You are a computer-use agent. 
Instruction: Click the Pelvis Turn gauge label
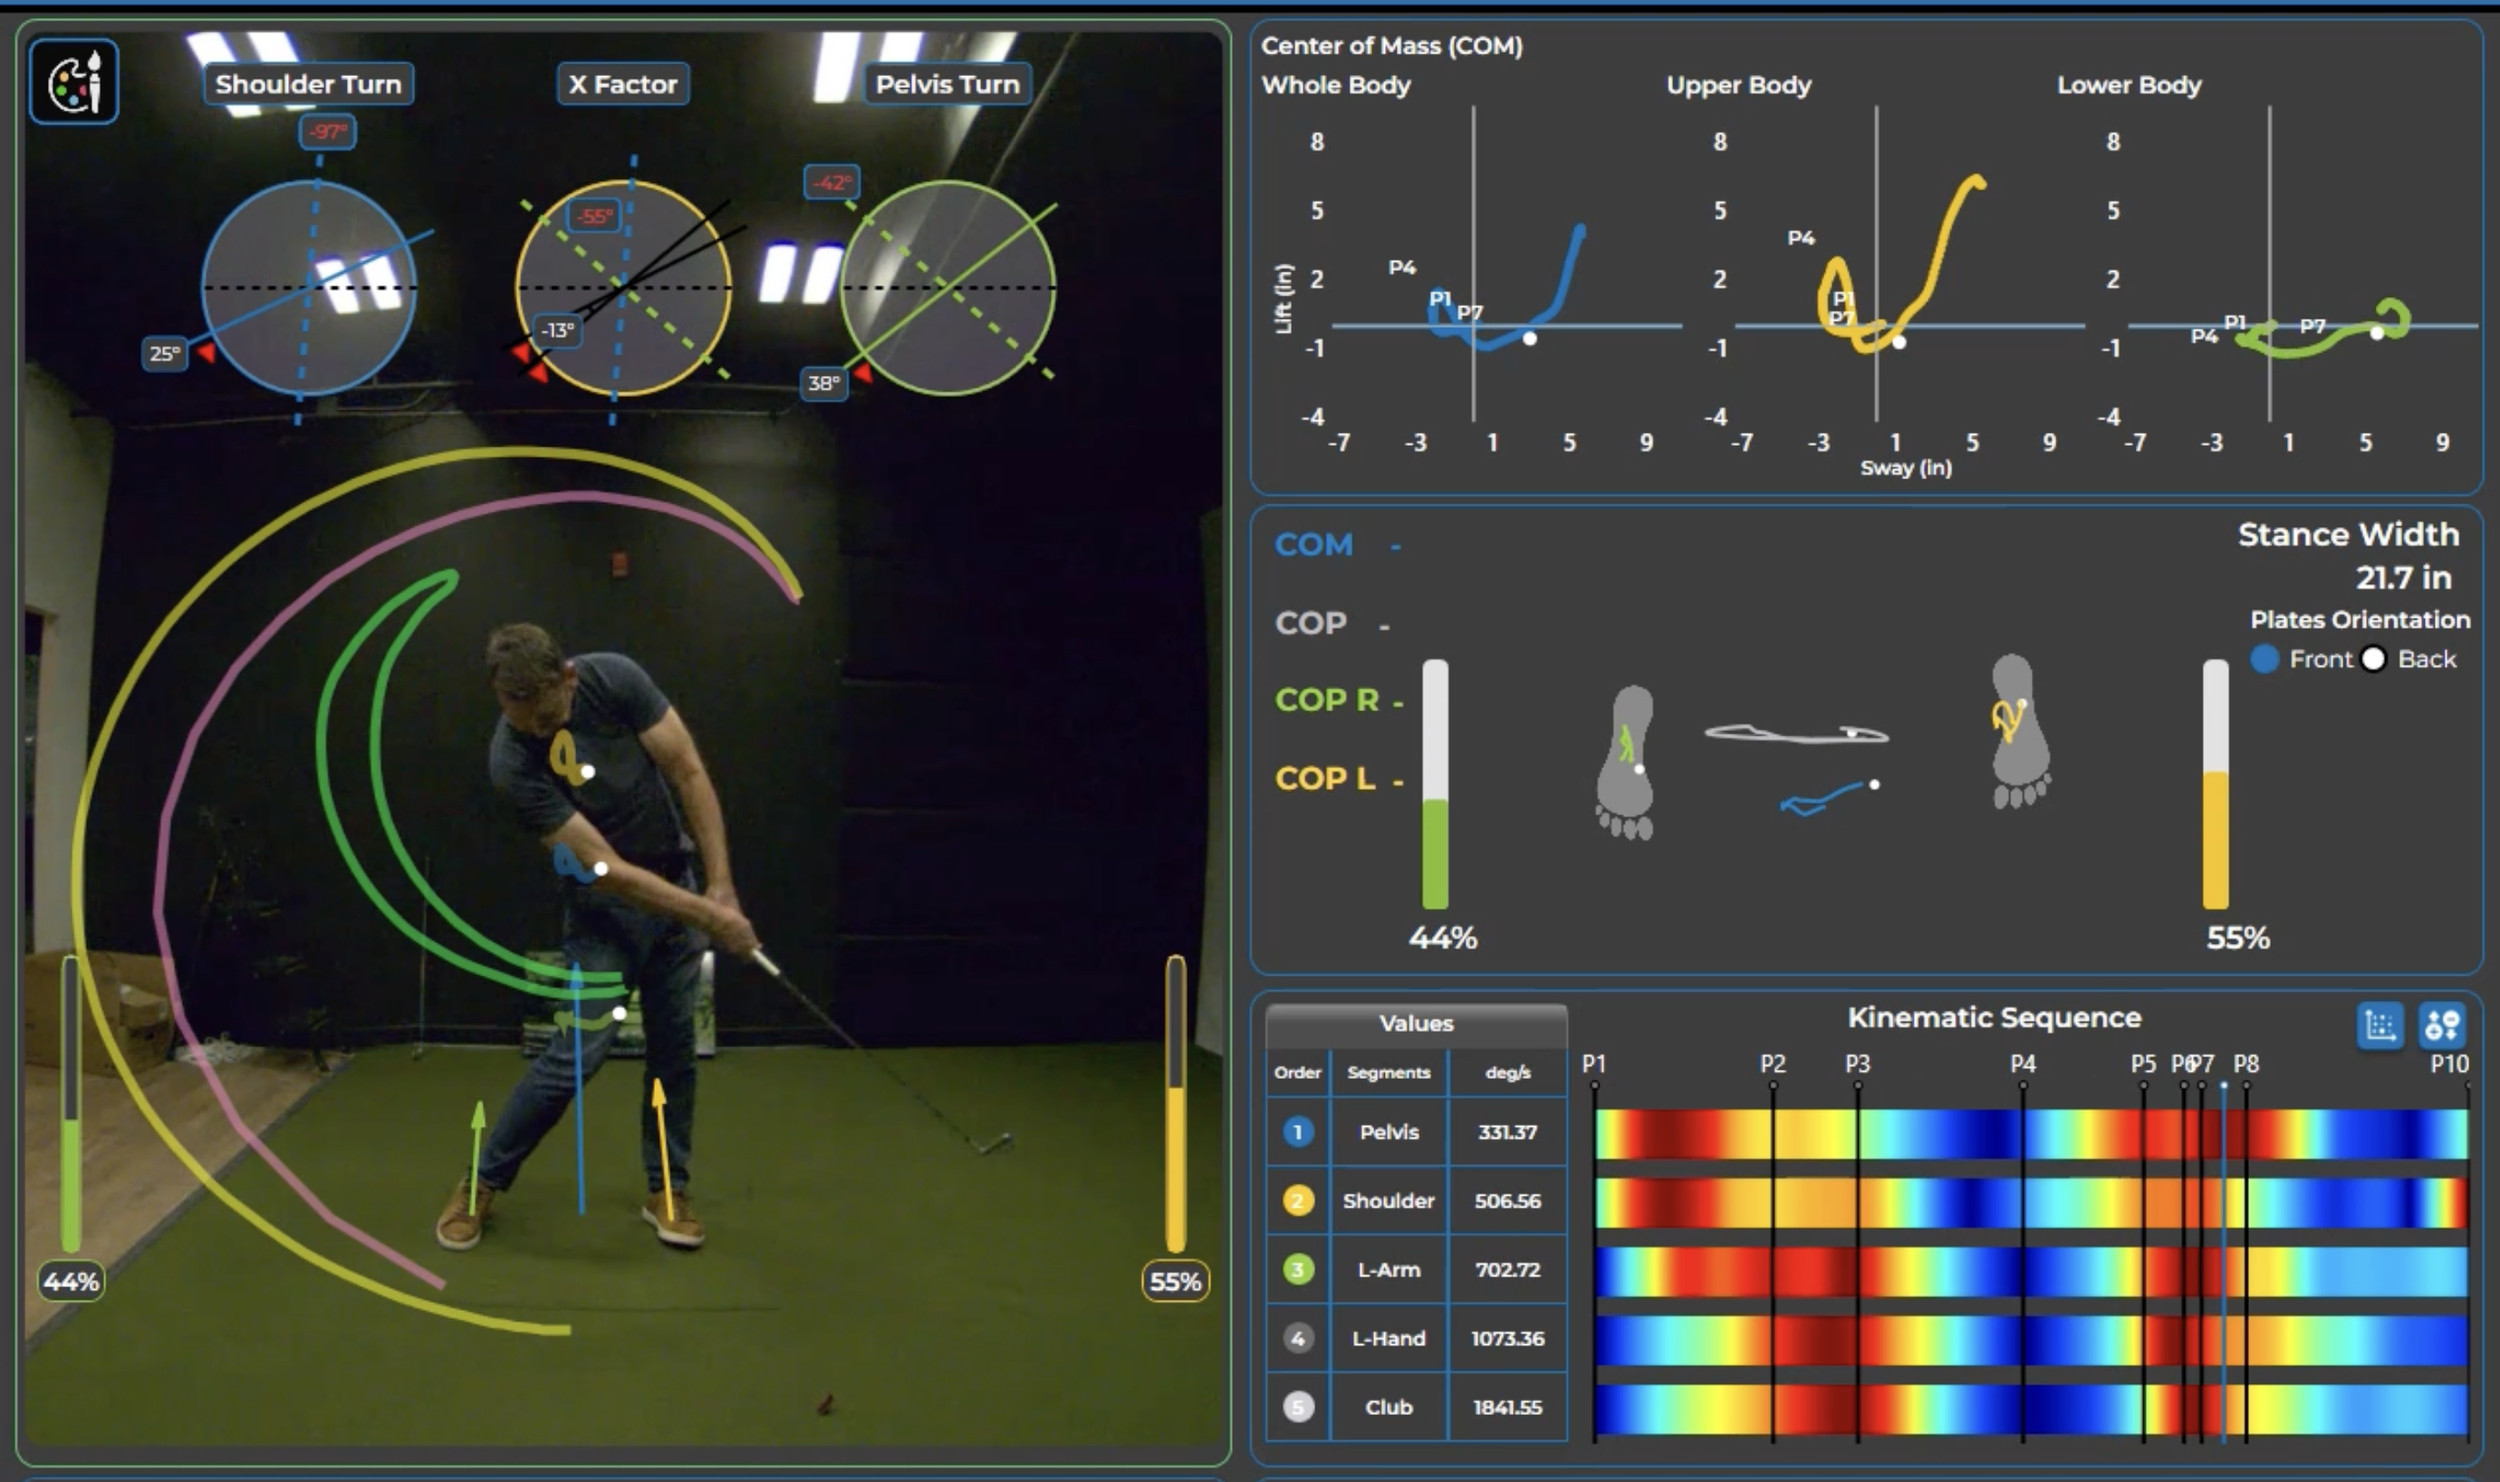pyautogui.click(x=948, y=84)
